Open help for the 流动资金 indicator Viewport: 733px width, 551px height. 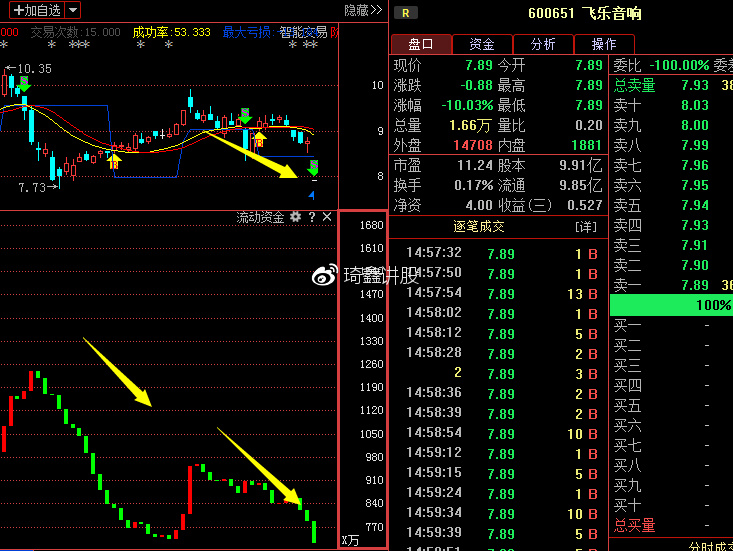(312, 217)
